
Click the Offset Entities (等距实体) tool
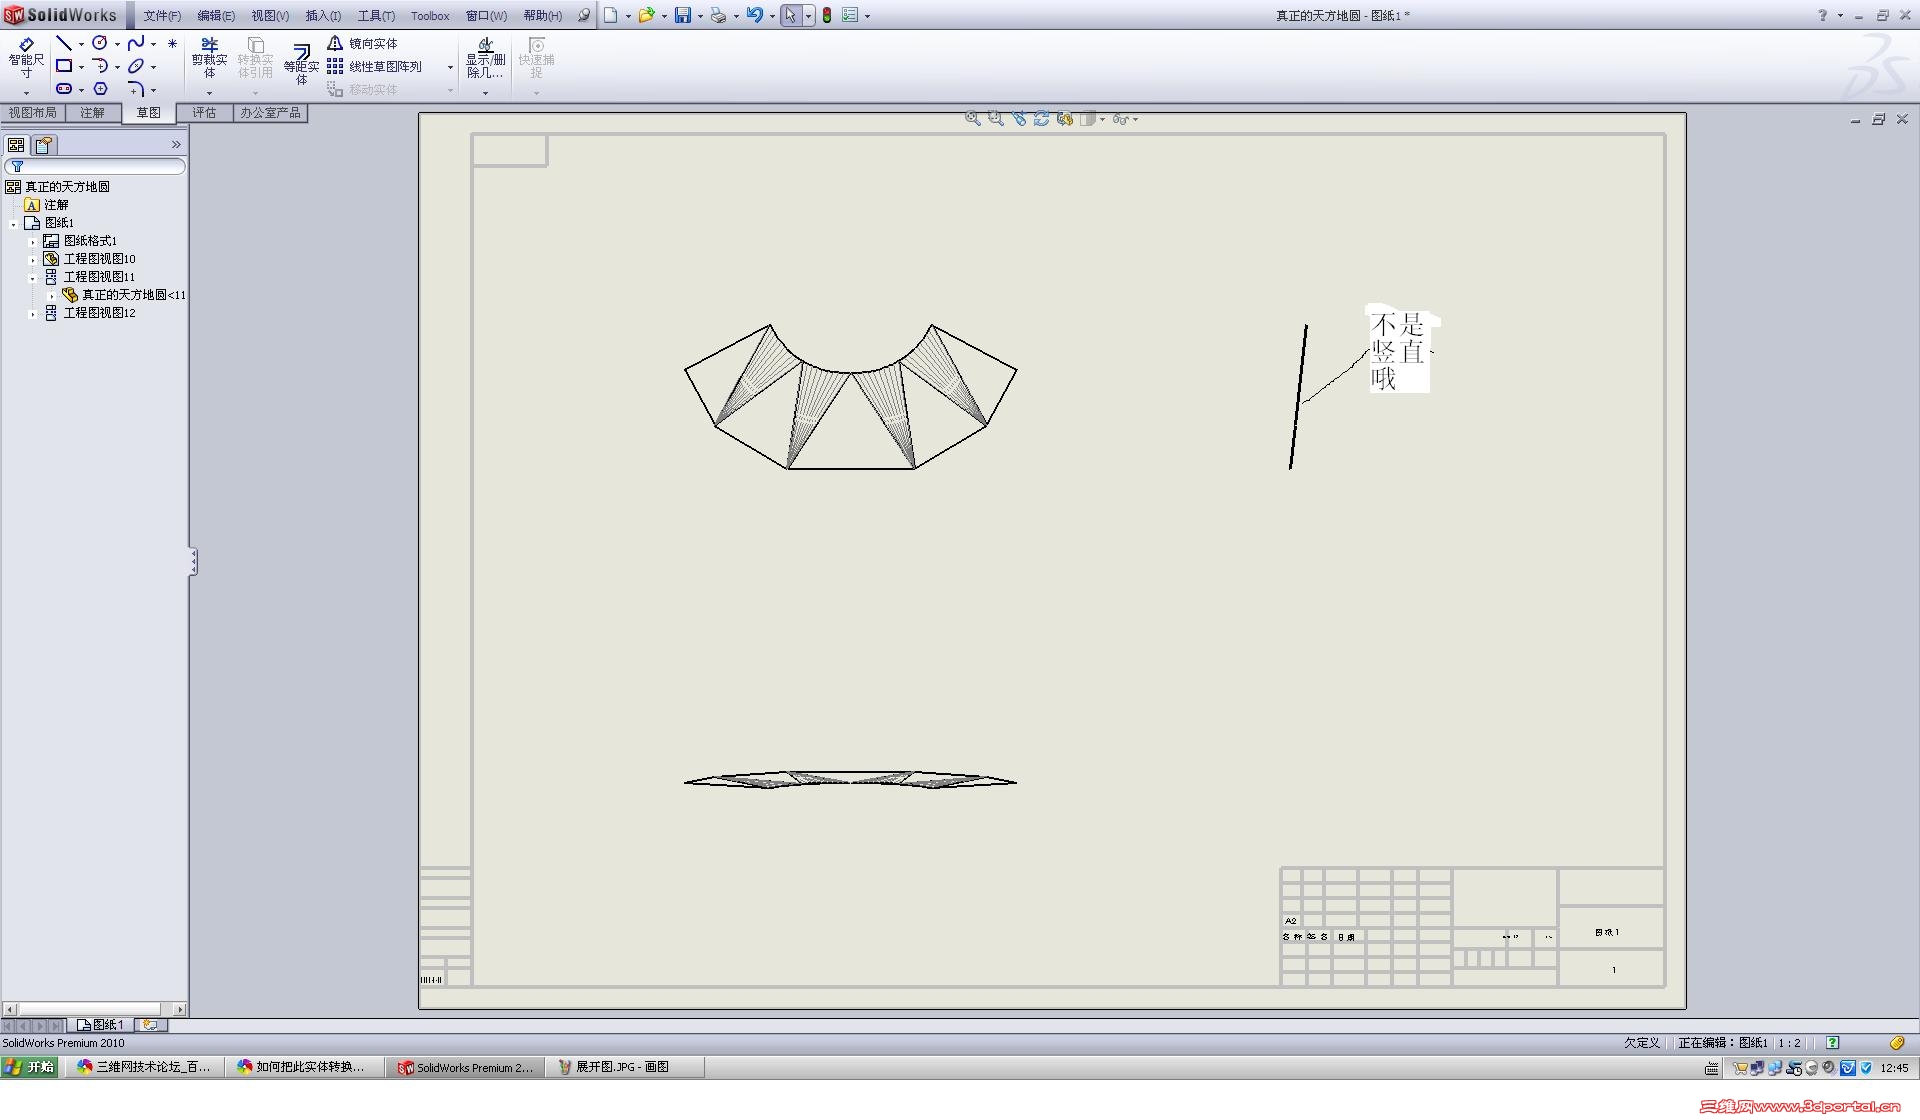pos(301,62)
